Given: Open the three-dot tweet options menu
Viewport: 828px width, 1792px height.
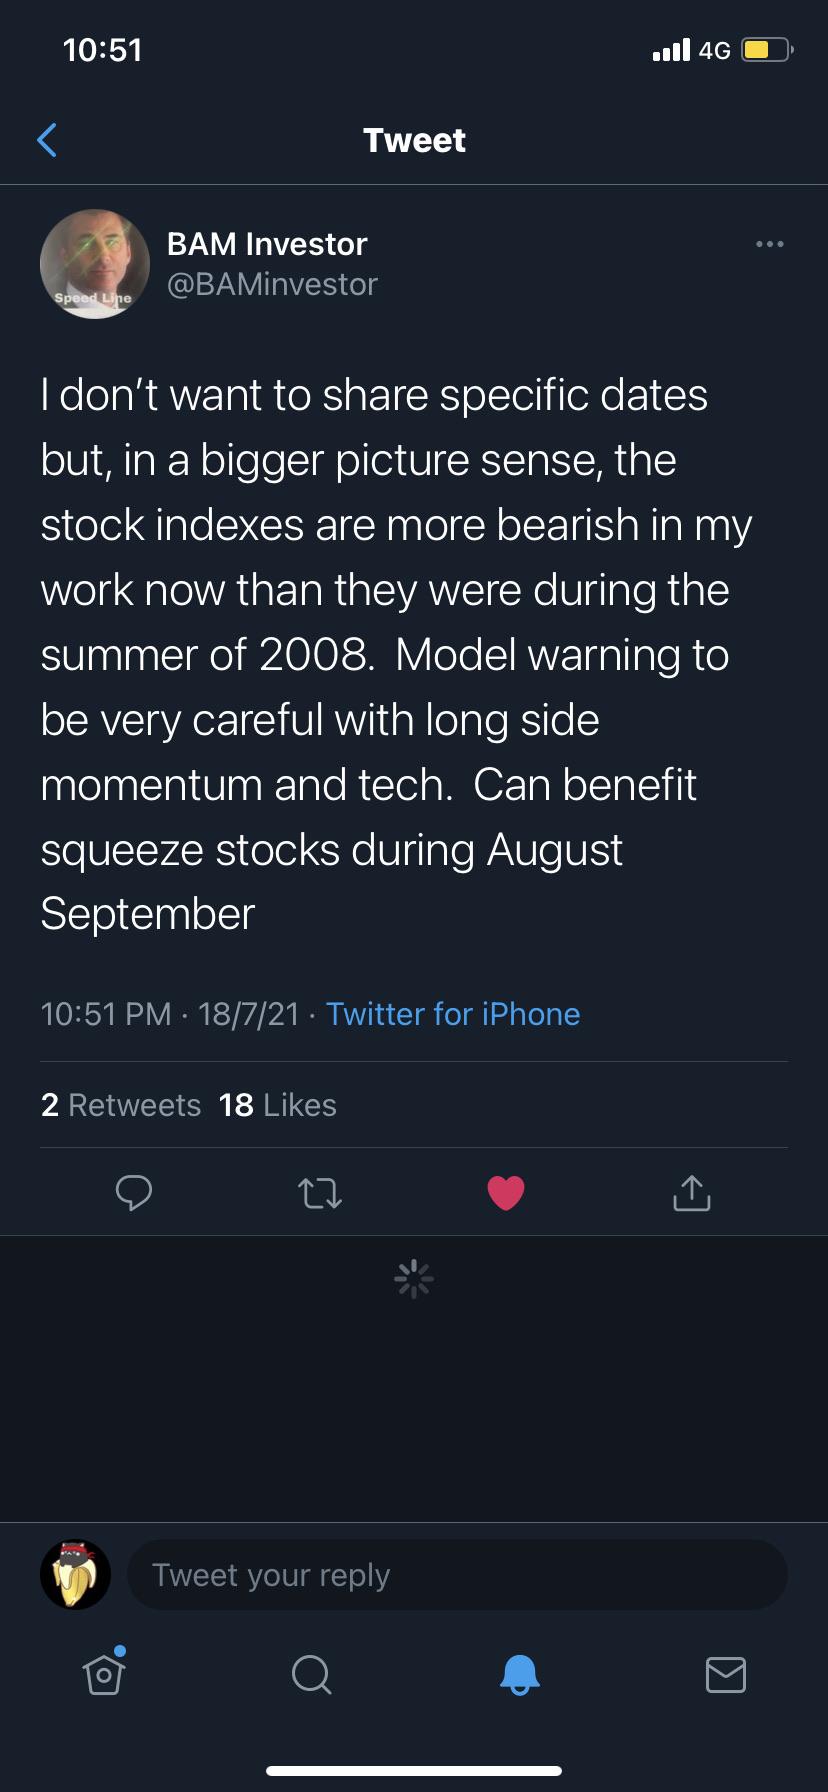Looking at the screenshot, I should point(769,244).
